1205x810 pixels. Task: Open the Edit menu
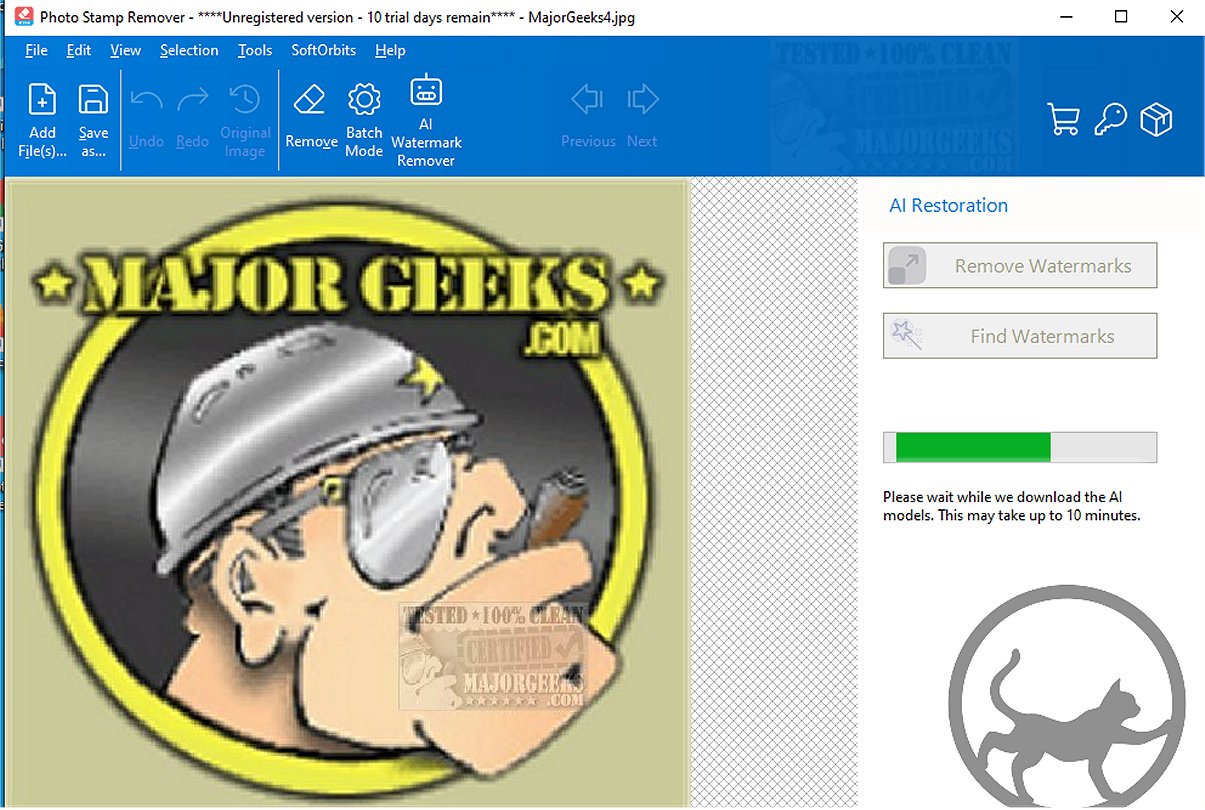point(79,50)
